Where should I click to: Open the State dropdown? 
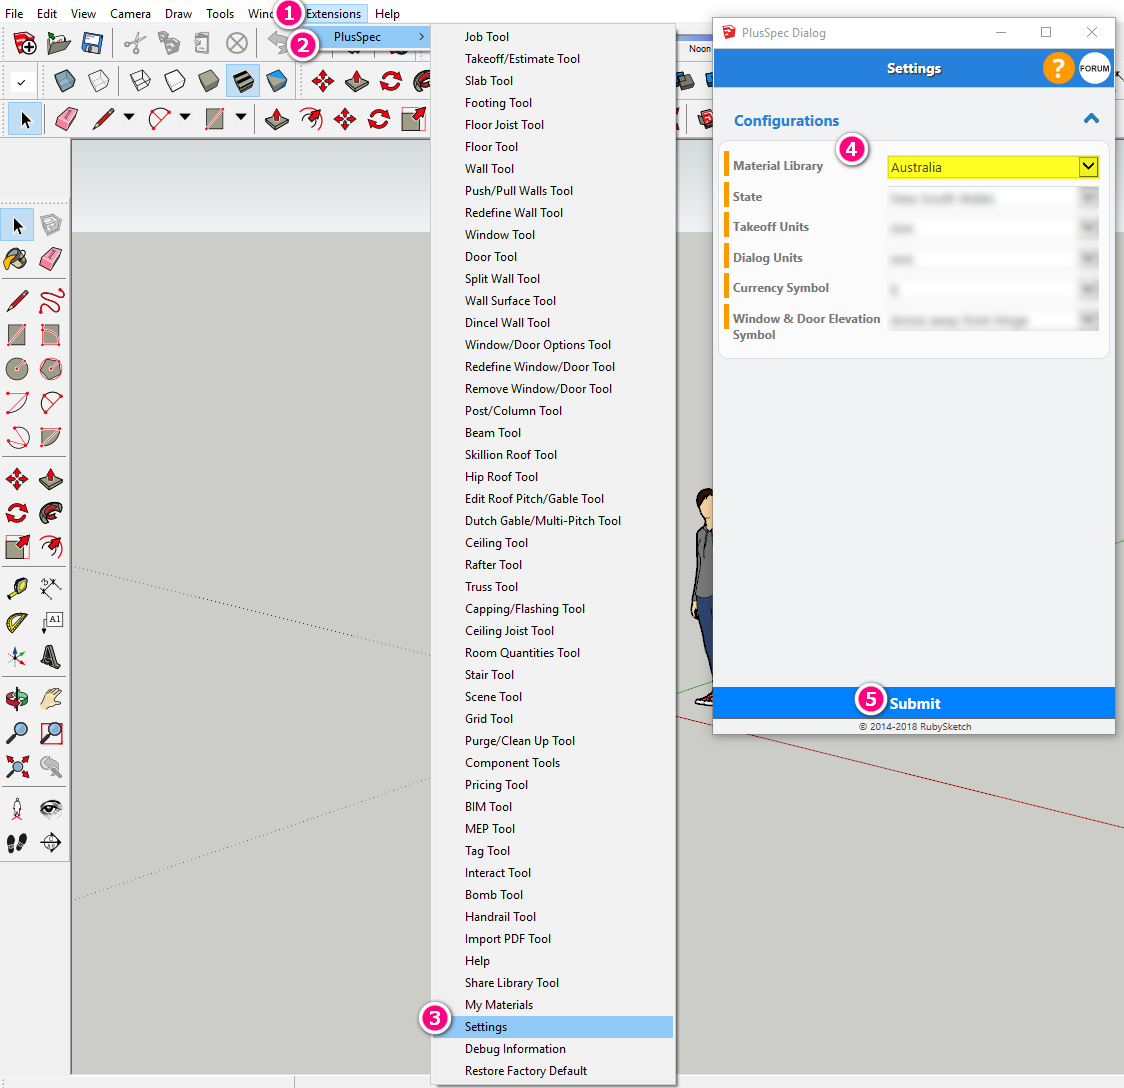coord(993,198)
